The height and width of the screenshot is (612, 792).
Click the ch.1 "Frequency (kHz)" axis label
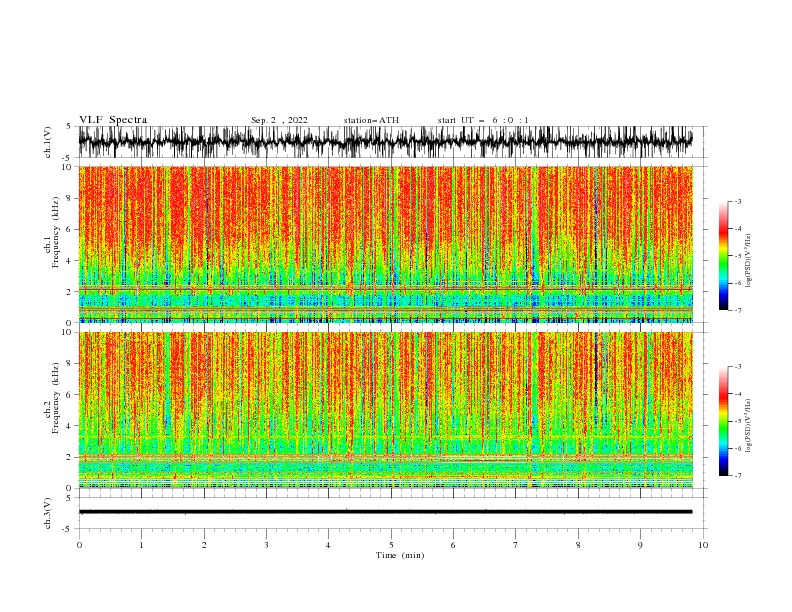coord(56,232)
